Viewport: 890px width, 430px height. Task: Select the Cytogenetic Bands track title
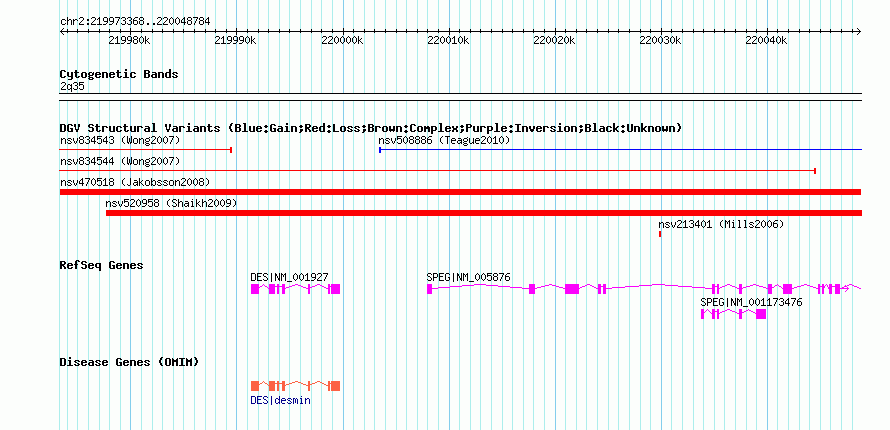[x=119, y=74]
